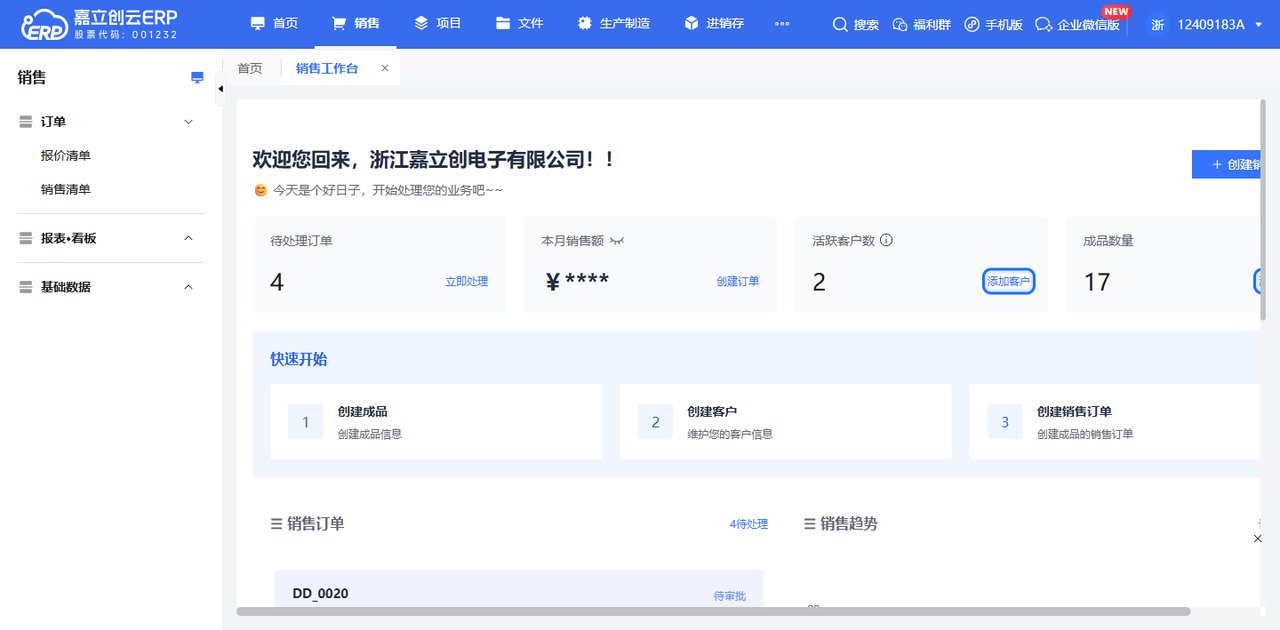This screenshot has height=630, width=1280.
Task: Click the 浙 user avatar
Action: [1157, 24]
